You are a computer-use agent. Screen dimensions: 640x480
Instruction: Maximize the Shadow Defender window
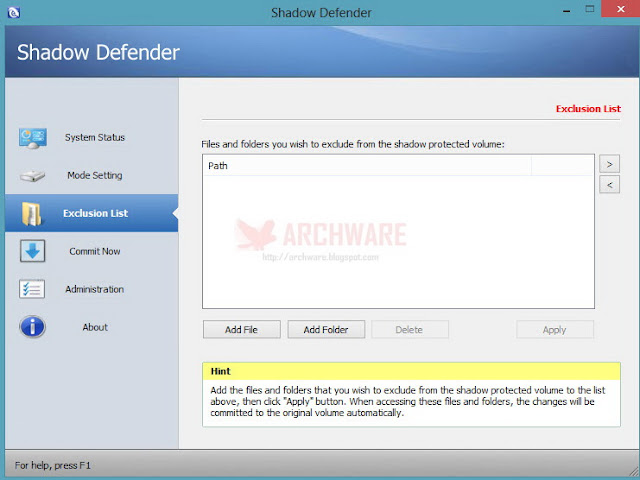589,9
